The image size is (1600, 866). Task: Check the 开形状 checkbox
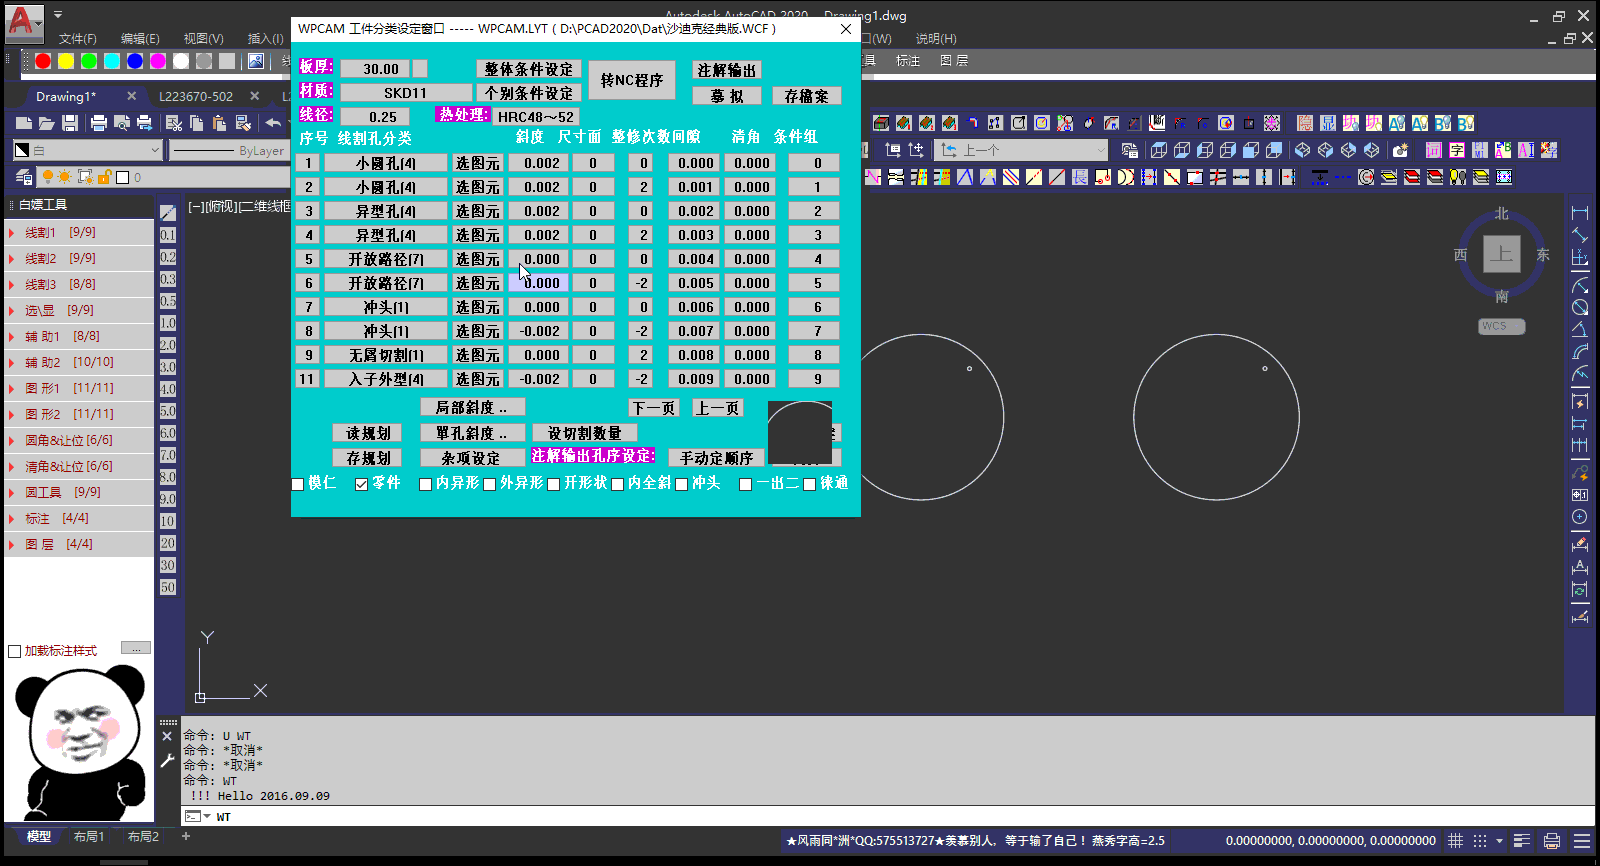click(554, 484)
